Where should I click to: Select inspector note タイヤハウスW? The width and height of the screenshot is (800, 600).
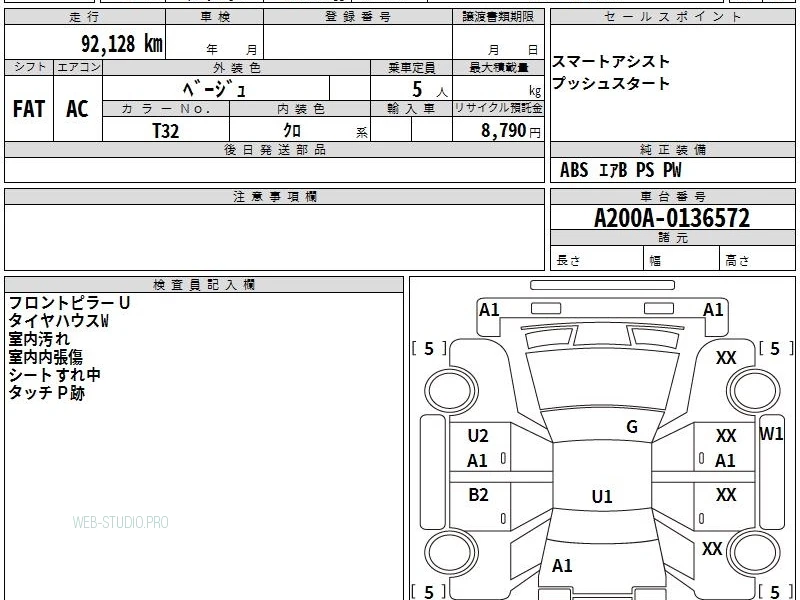tap(58, 321)
